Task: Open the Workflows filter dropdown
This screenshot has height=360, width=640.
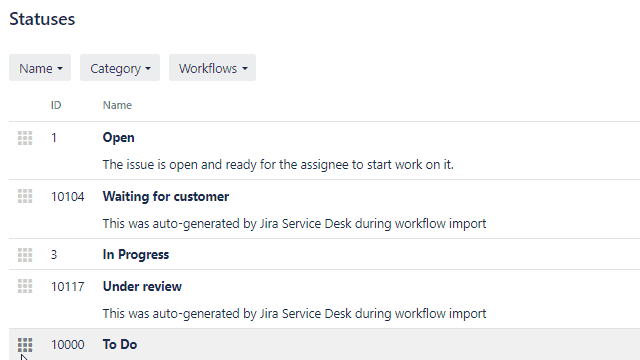Action: click(x=212, y=68)
